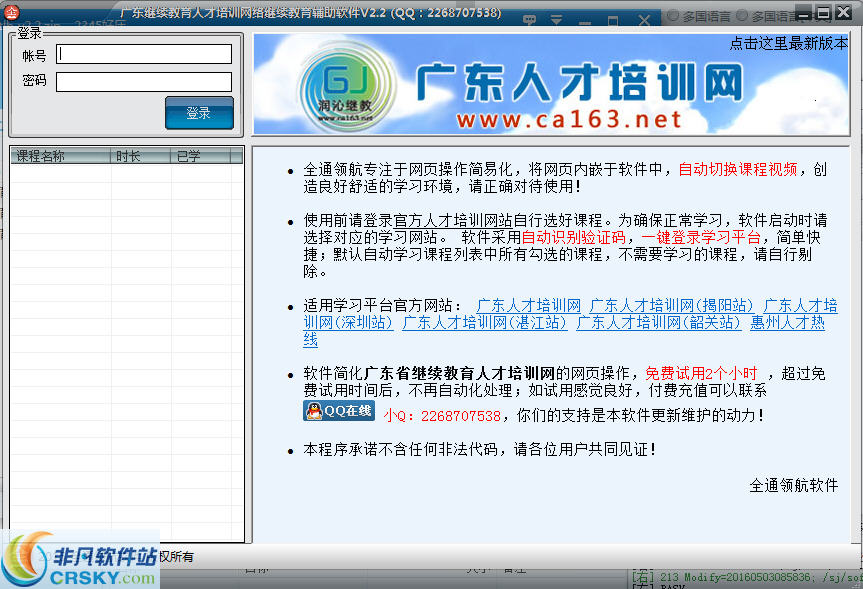Close the software window
This screenshot has height=589, width=863.
tap(843, 13)
